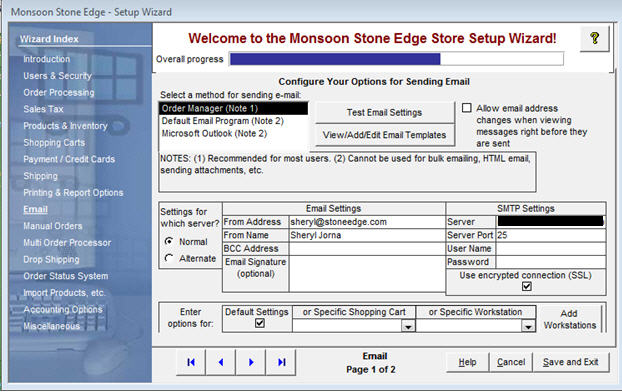Click the BCC Address input field

click(367, 249)
